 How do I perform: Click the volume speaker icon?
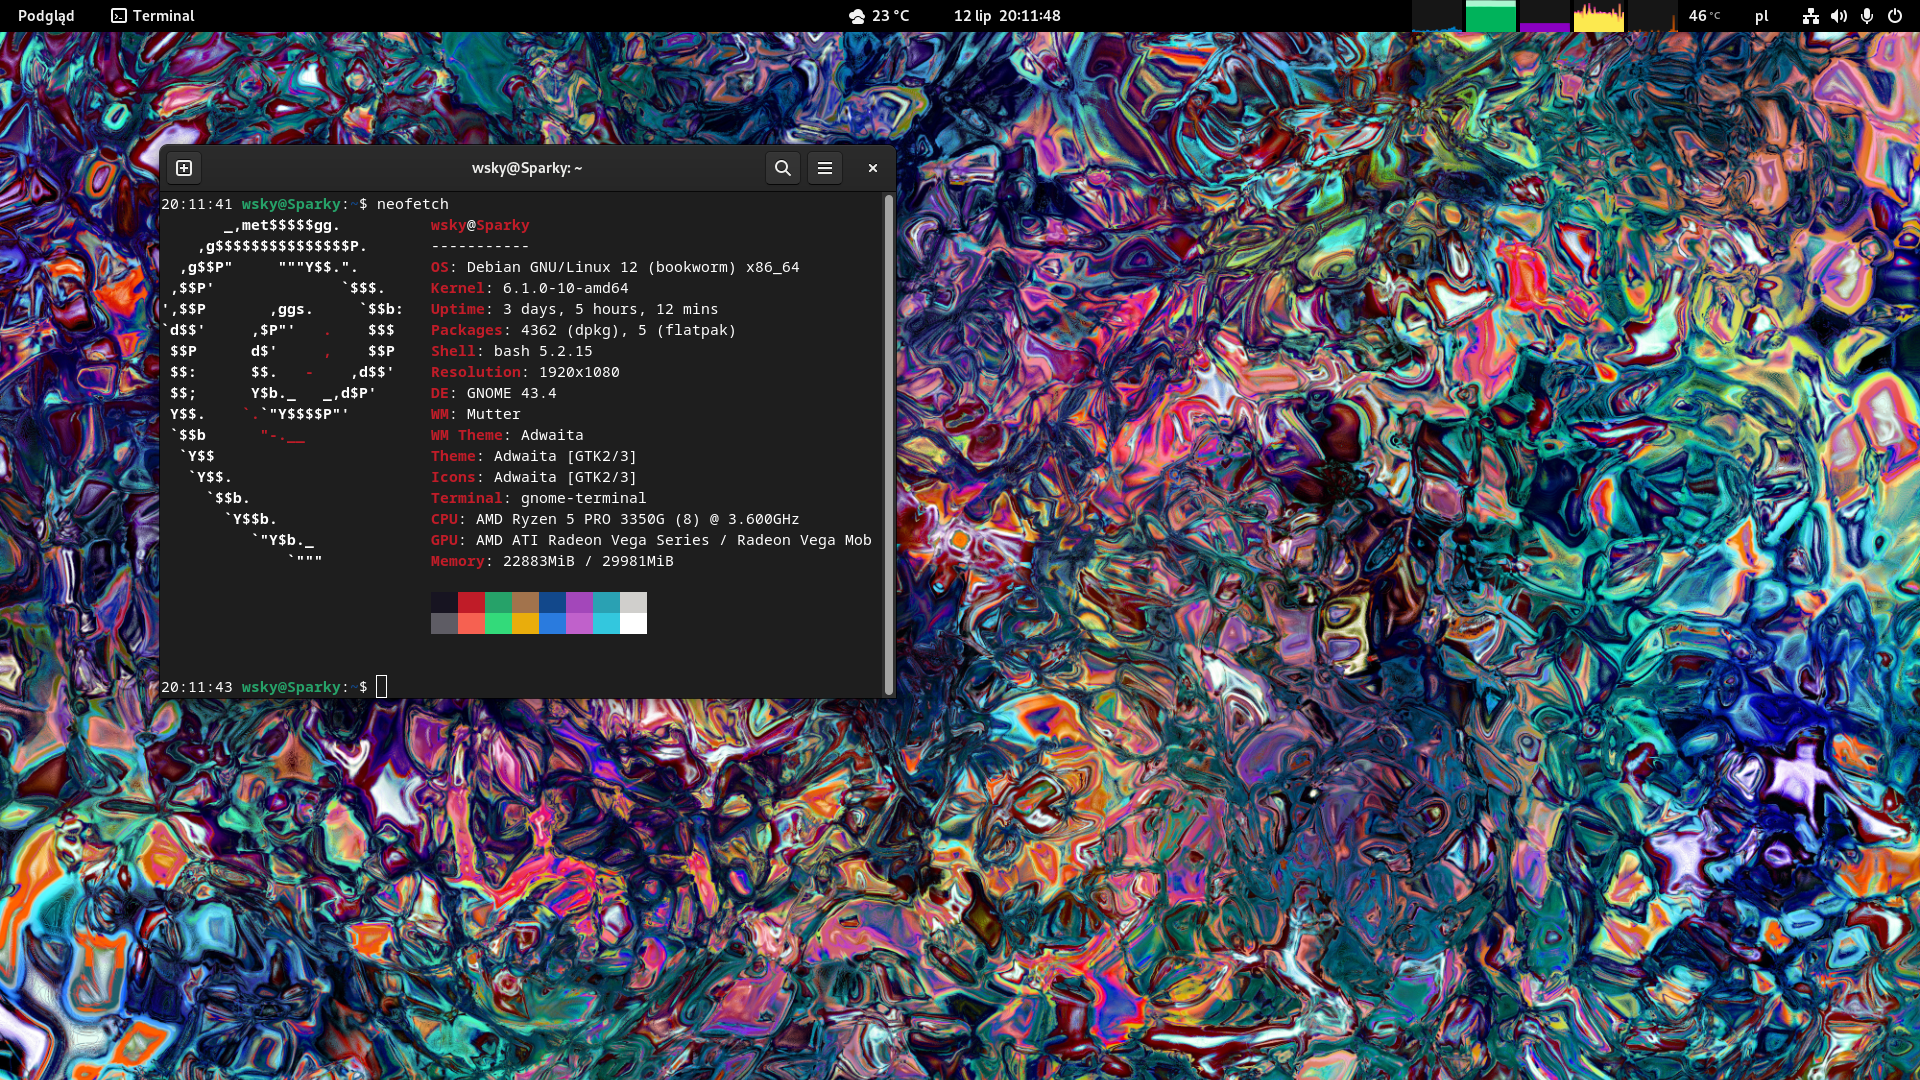(1839, 16)
